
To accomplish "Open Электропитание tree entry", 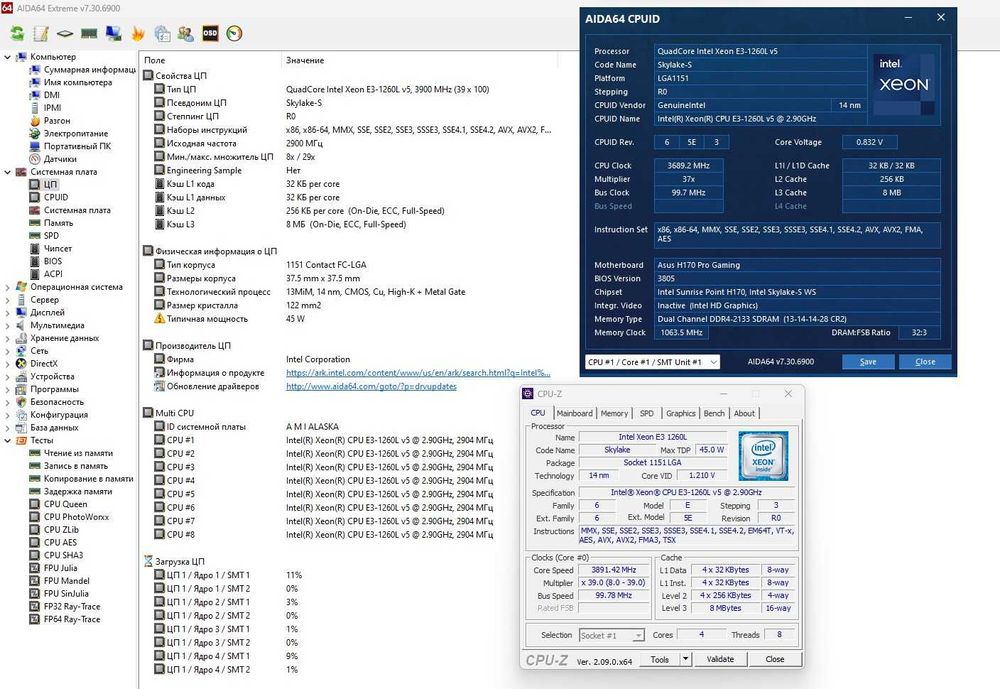I will point(76,133).
